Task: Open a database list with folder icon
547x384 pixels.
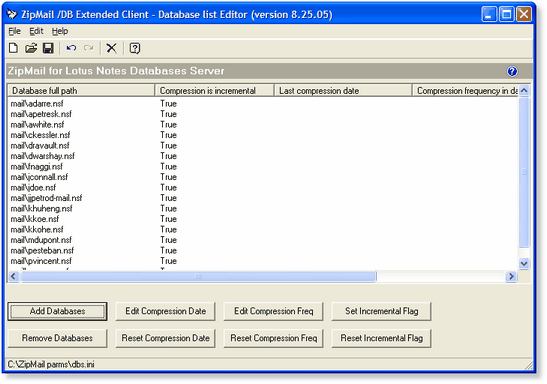Action: tap(31, 48)
